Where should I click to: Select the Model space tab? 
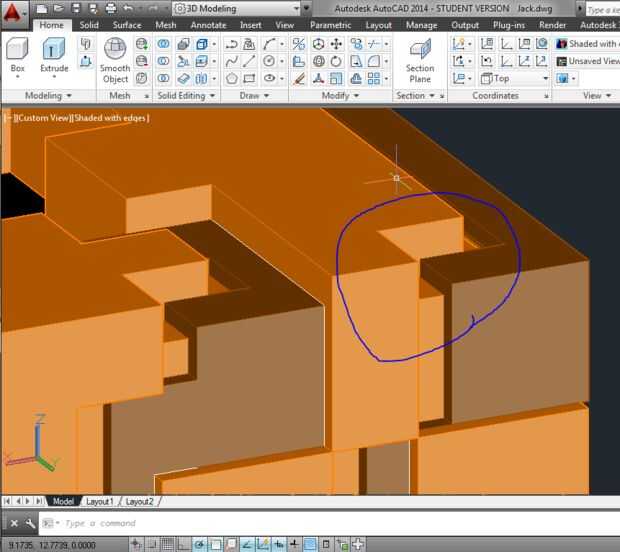click(x=63, y=501)
